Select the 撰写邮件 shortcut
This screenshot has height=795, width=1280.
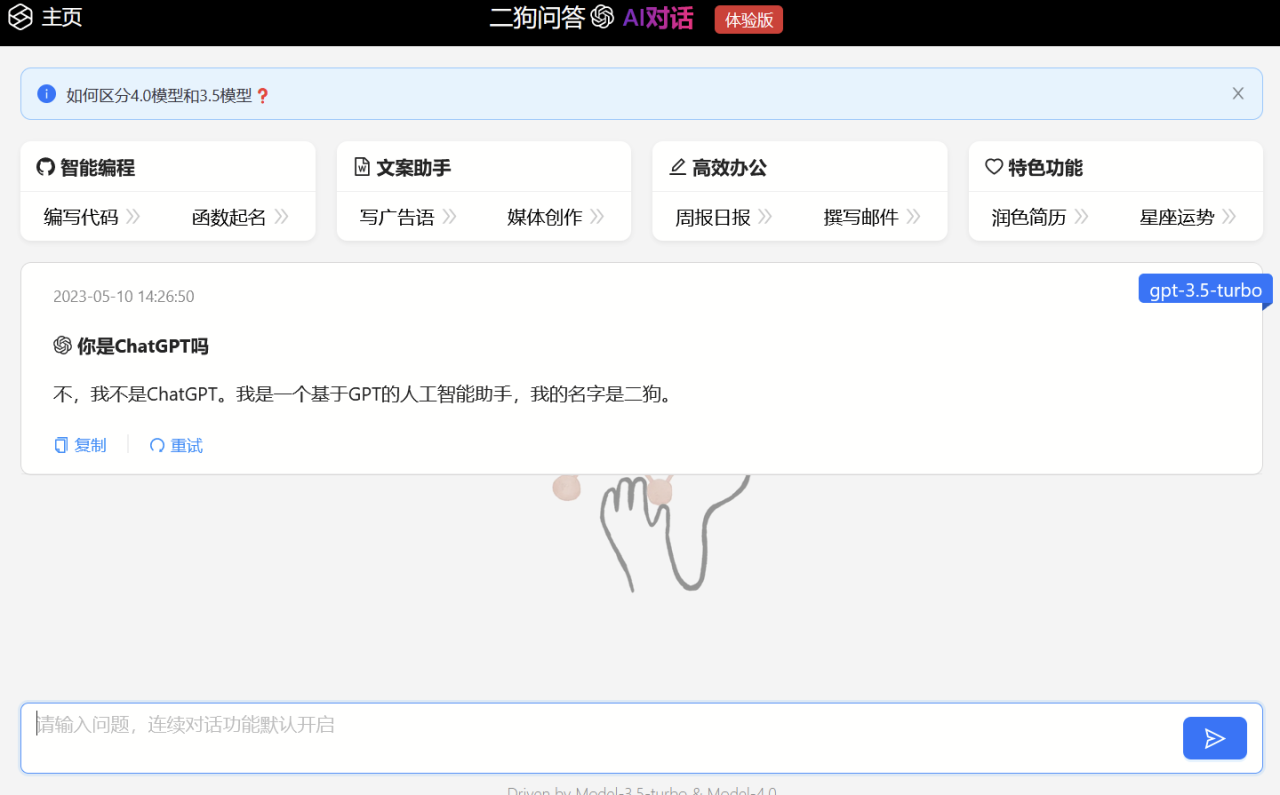861,217
